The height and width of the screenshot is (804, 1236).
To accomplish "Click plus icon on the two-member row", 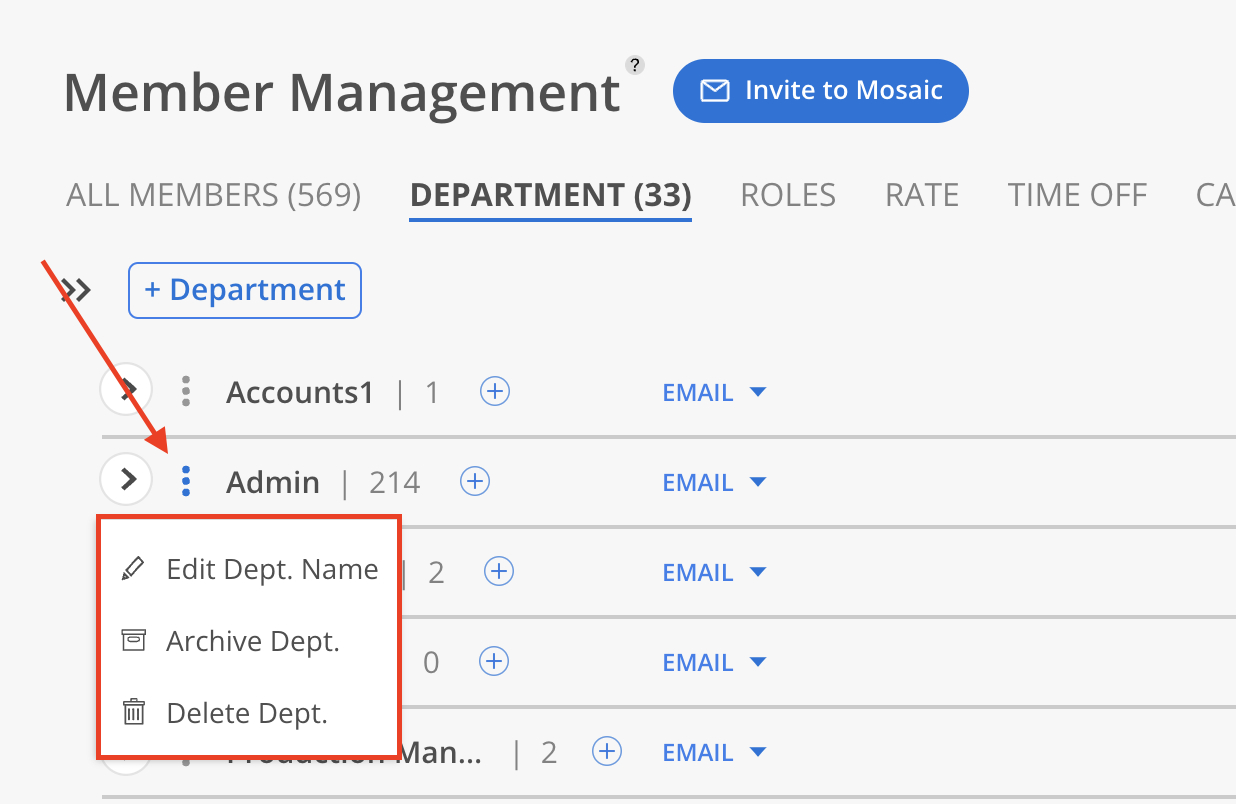I will click(499, 571).
